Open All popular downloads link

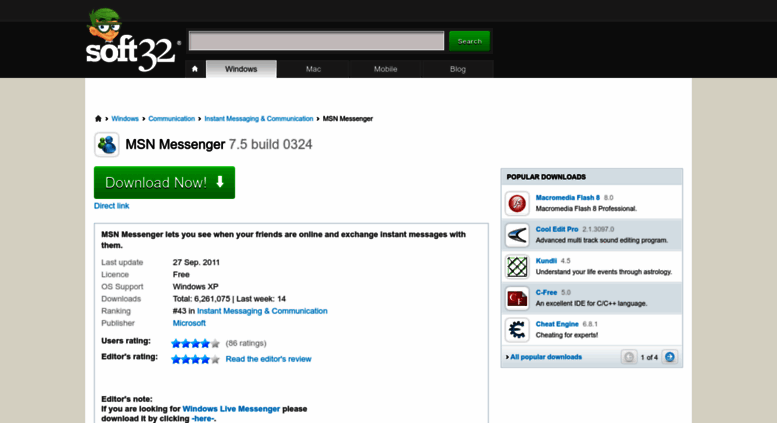[546, 357]
